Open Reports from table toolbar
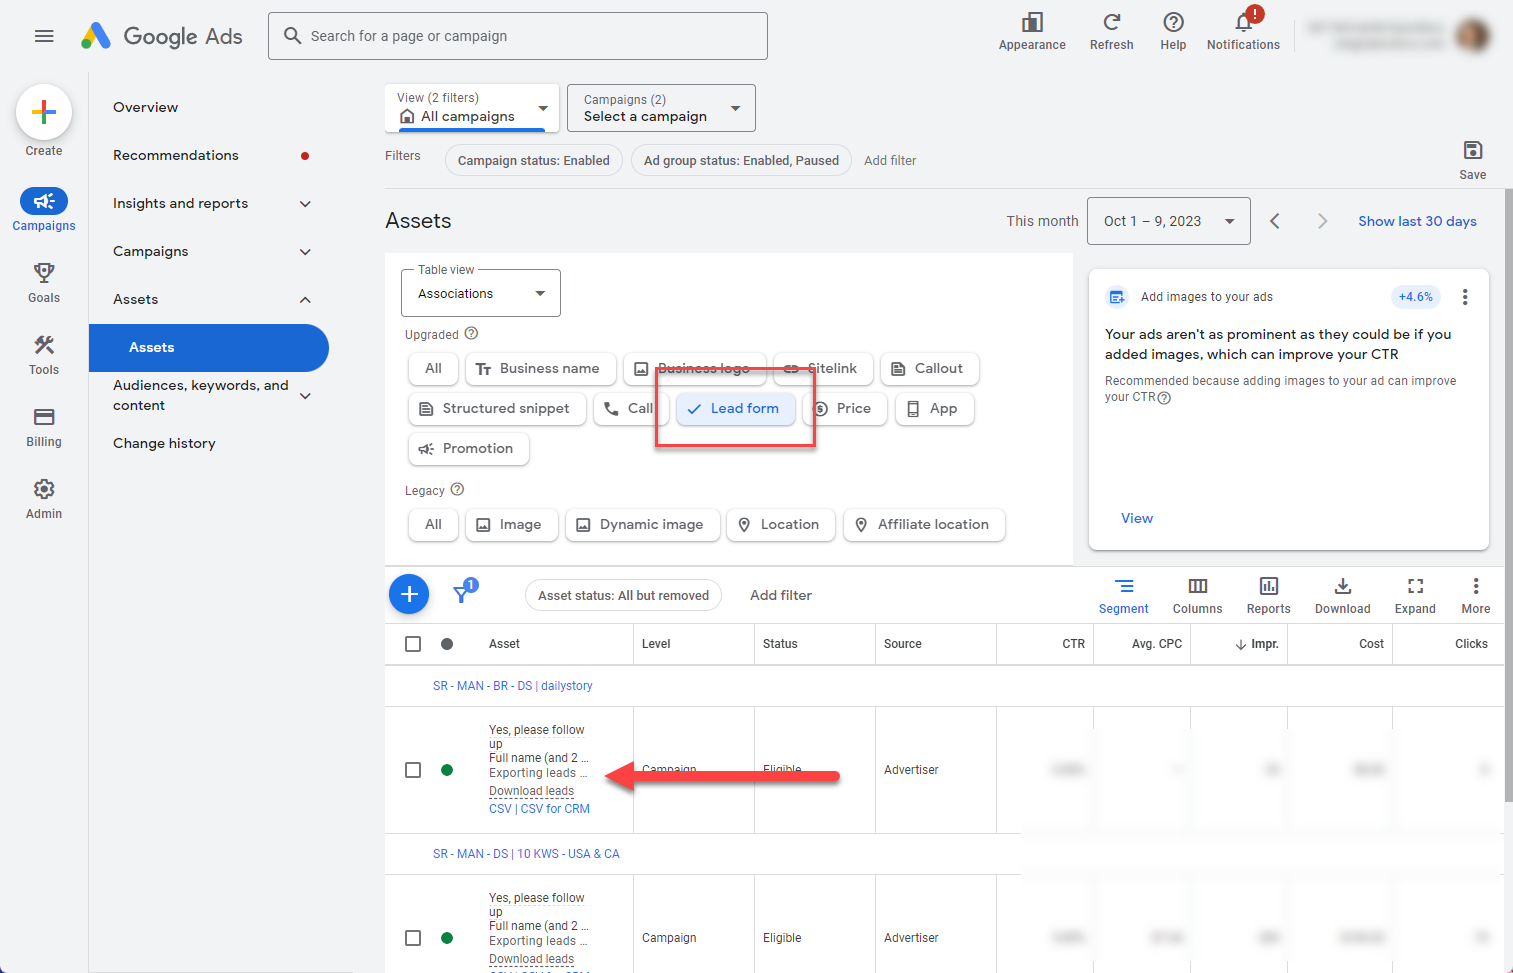This screenshot has width=1513, height=973. coord(1268,596)
